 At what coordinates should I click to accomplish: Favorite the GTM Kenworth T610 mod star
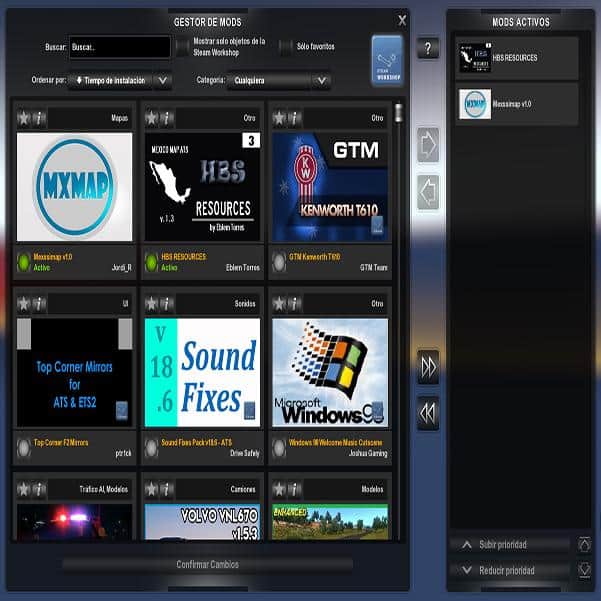coord(280,118)
